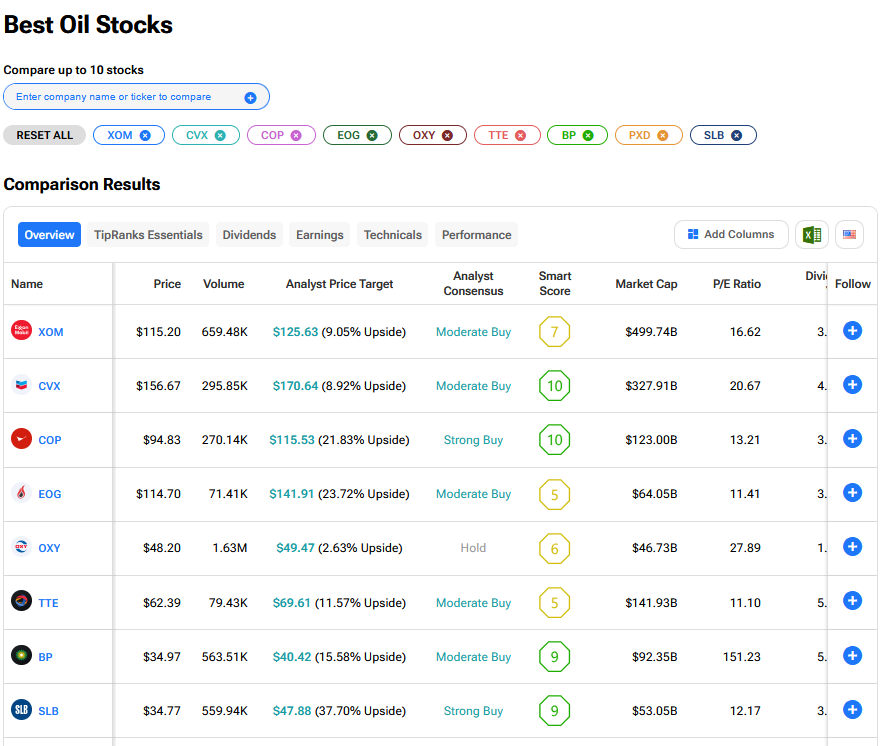Remove PXD chip with x icon
The height and width of the screenshot is (746, 882).
(663, 136)
